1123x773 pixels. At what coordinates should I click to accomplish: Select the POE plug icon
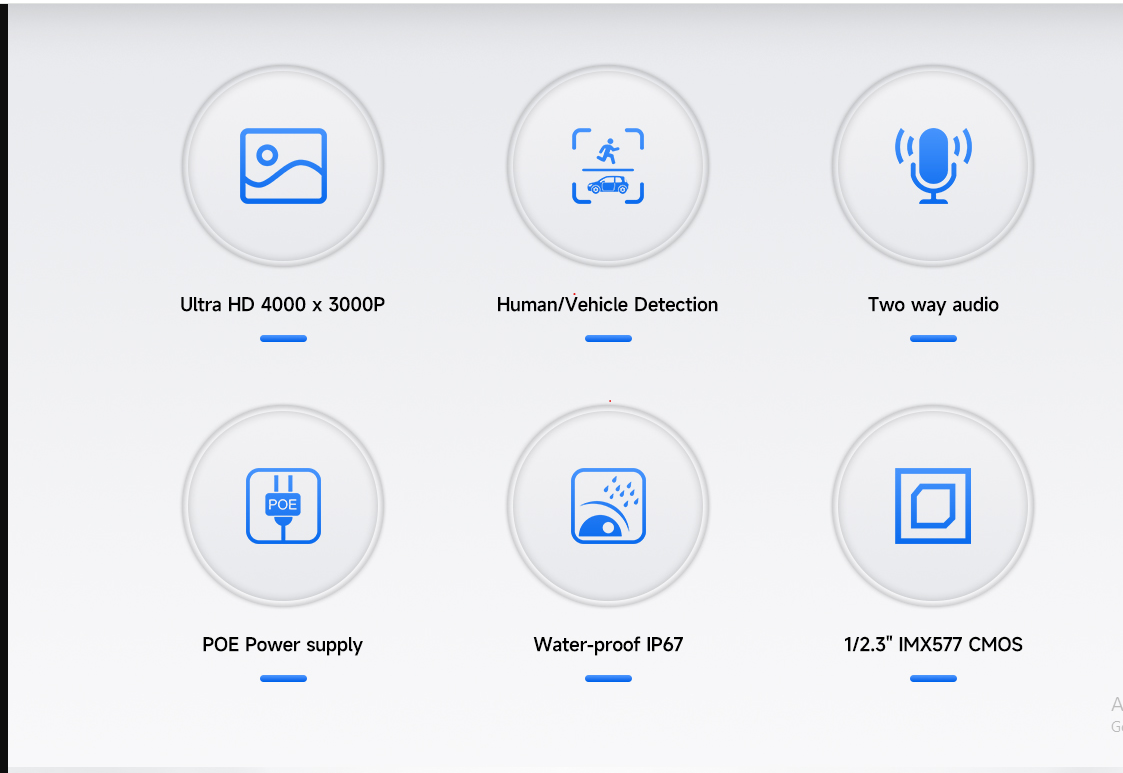click(x=284, y=506)
